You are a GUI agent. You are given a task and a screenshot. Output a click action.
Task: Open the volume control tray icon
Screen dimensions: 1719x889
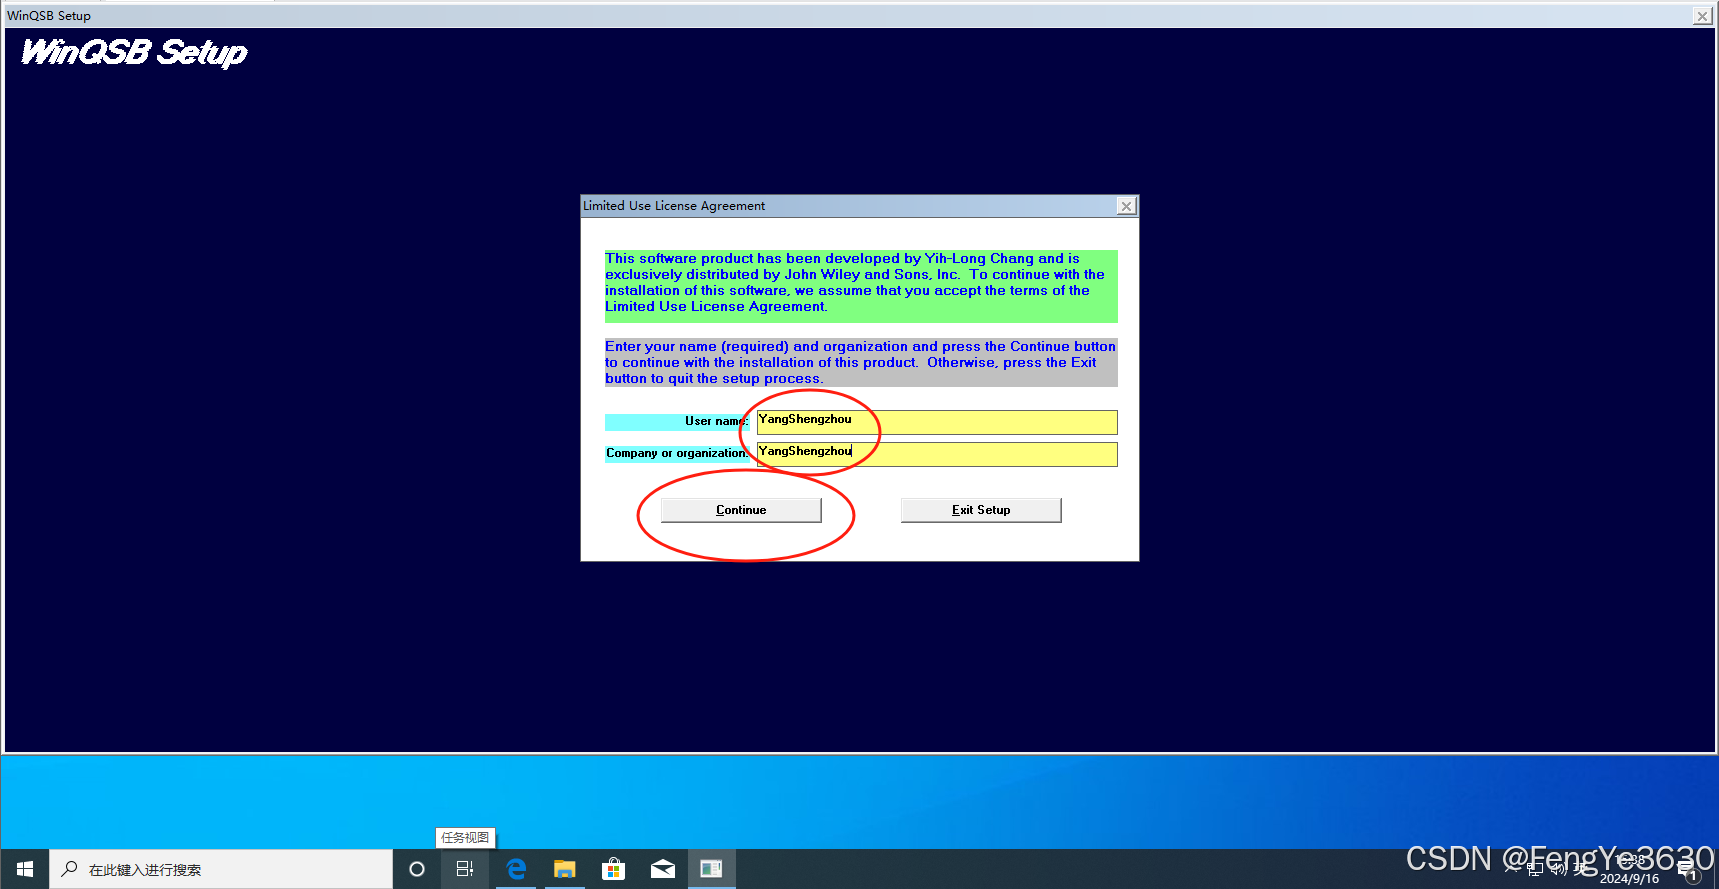1558,869
